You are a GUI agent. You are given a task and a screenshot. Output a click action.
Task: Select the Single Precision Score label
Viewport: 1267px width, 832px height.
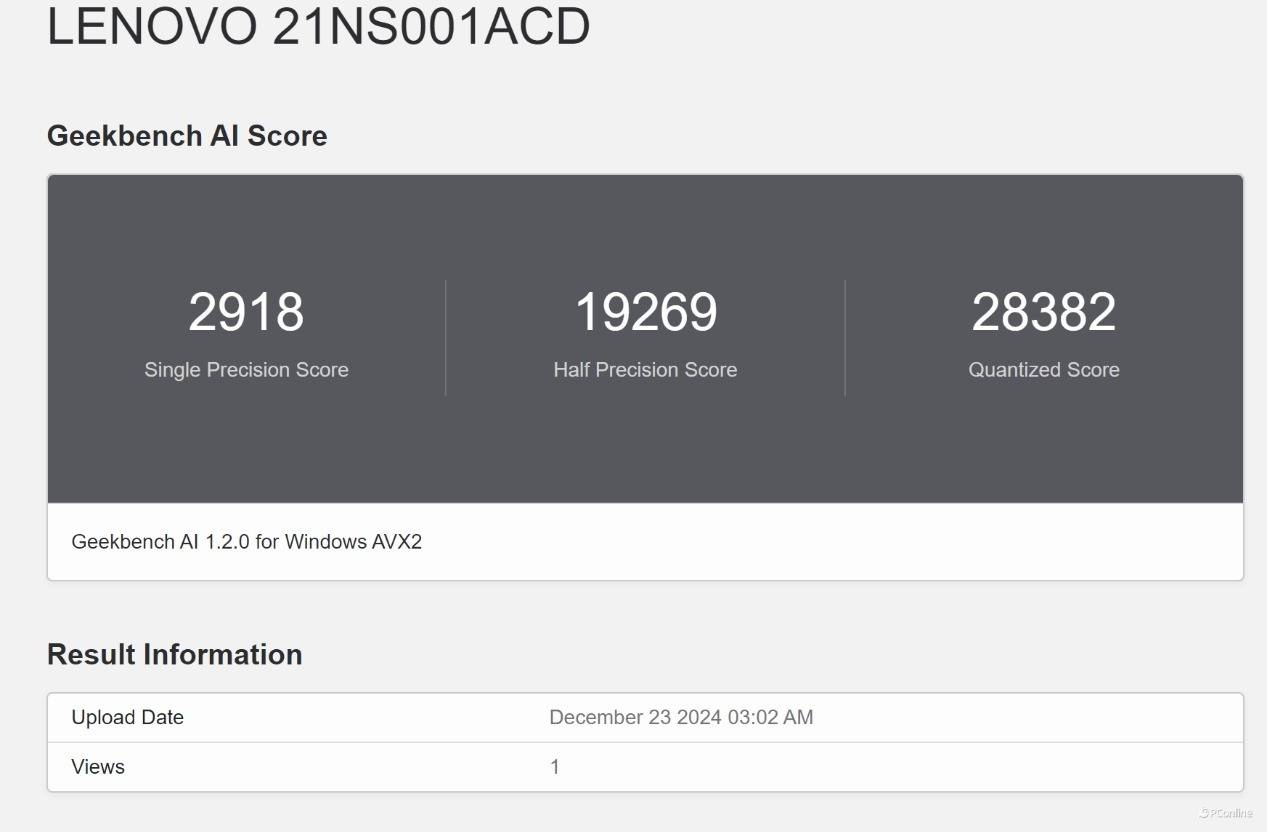click(246, 370)
